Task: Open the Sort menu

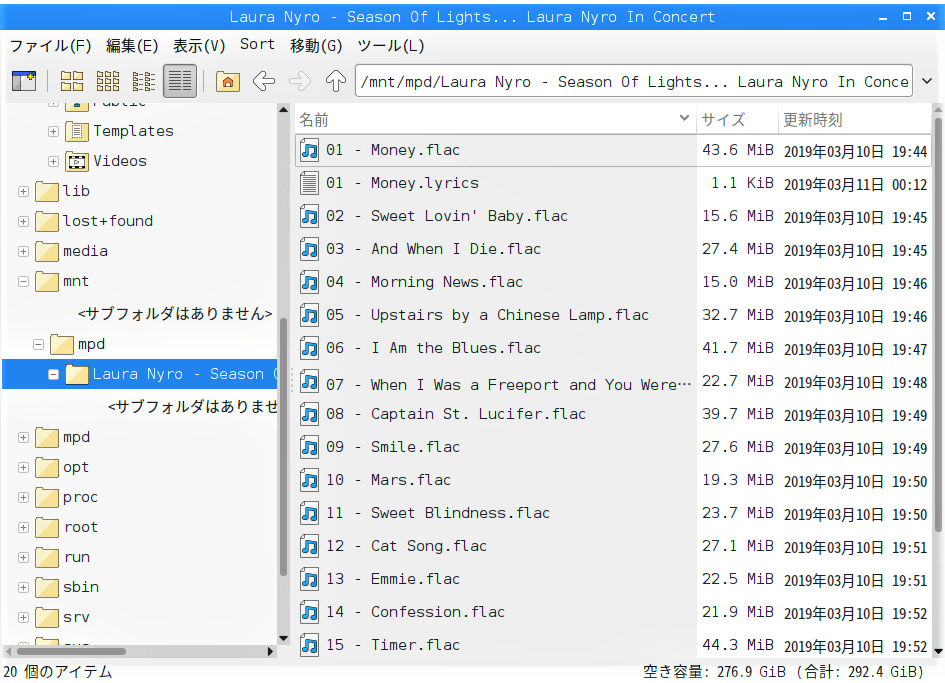Action: [257, 45]
